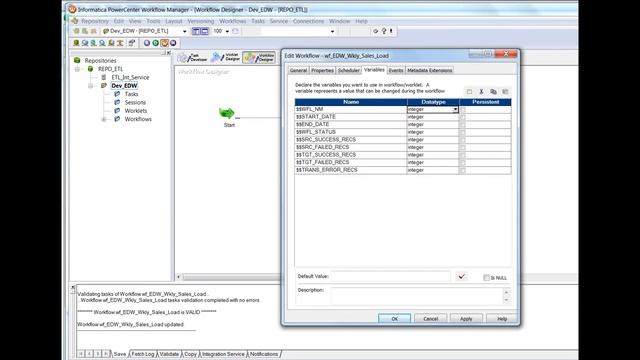
Task: Switch to the General tab
Action: (298, 70)
